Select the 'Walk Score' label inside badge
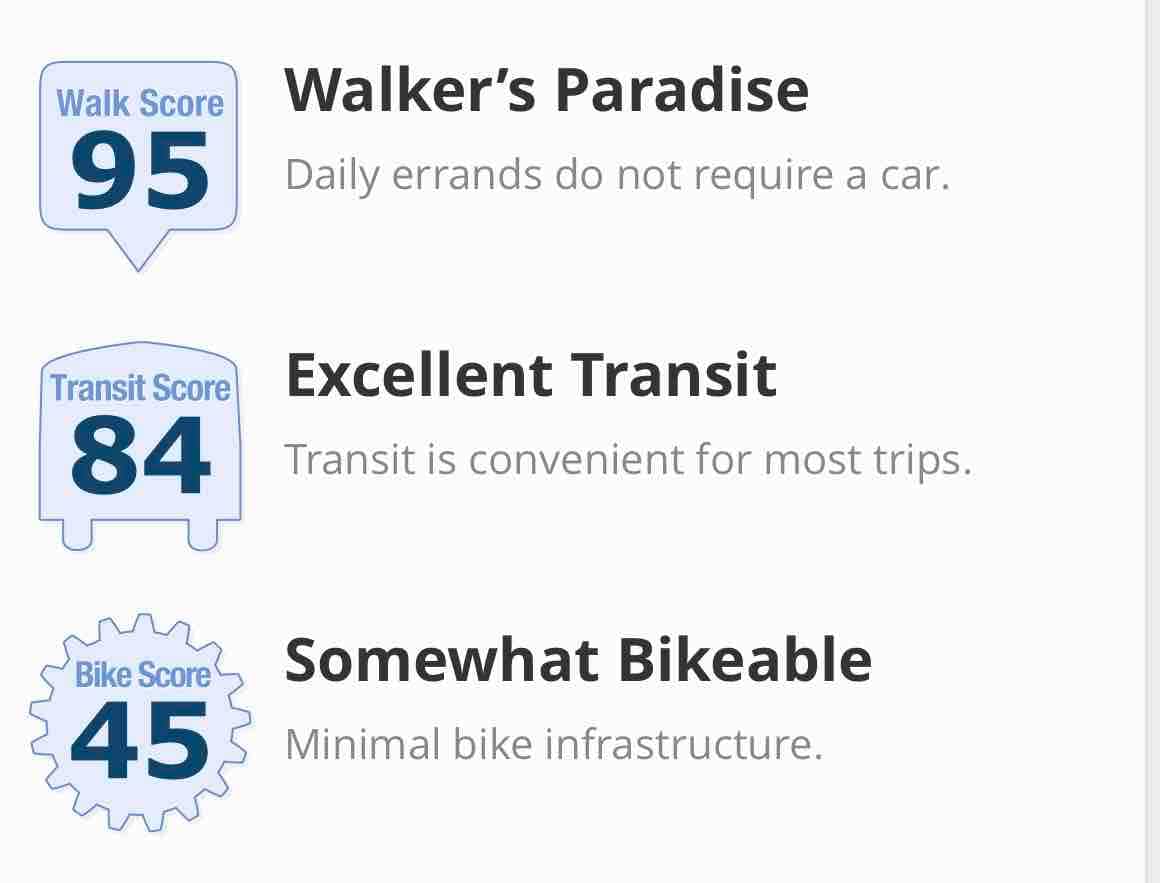 point(140,103)
